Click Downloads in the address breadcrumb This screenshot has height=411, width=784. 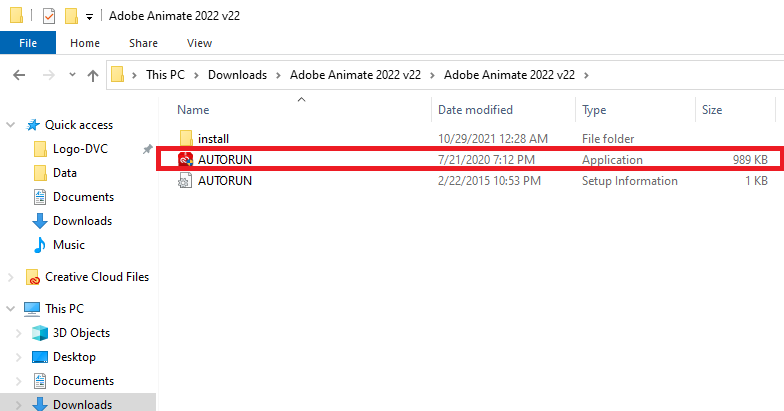click(x=238, y=75)
